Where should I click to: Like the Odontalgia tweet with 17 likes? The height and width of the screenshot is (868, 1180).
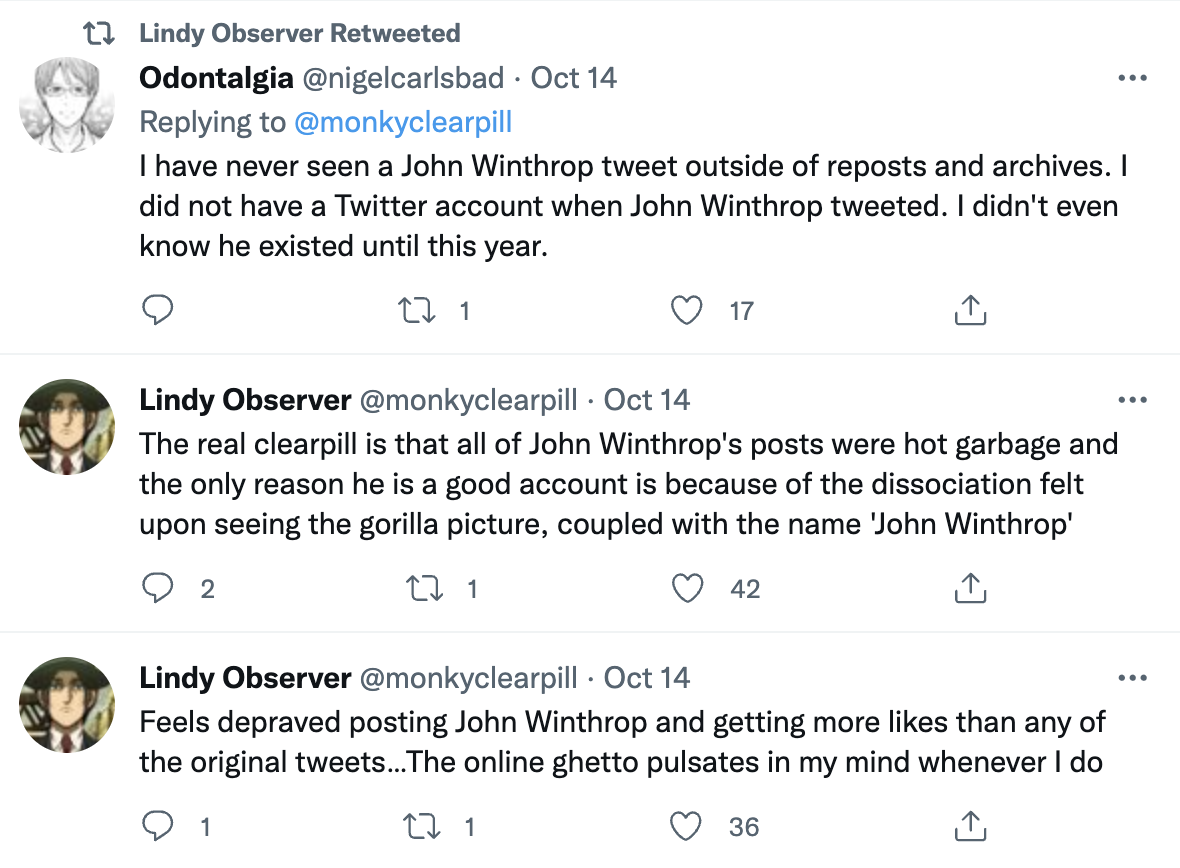coord(686,310)
